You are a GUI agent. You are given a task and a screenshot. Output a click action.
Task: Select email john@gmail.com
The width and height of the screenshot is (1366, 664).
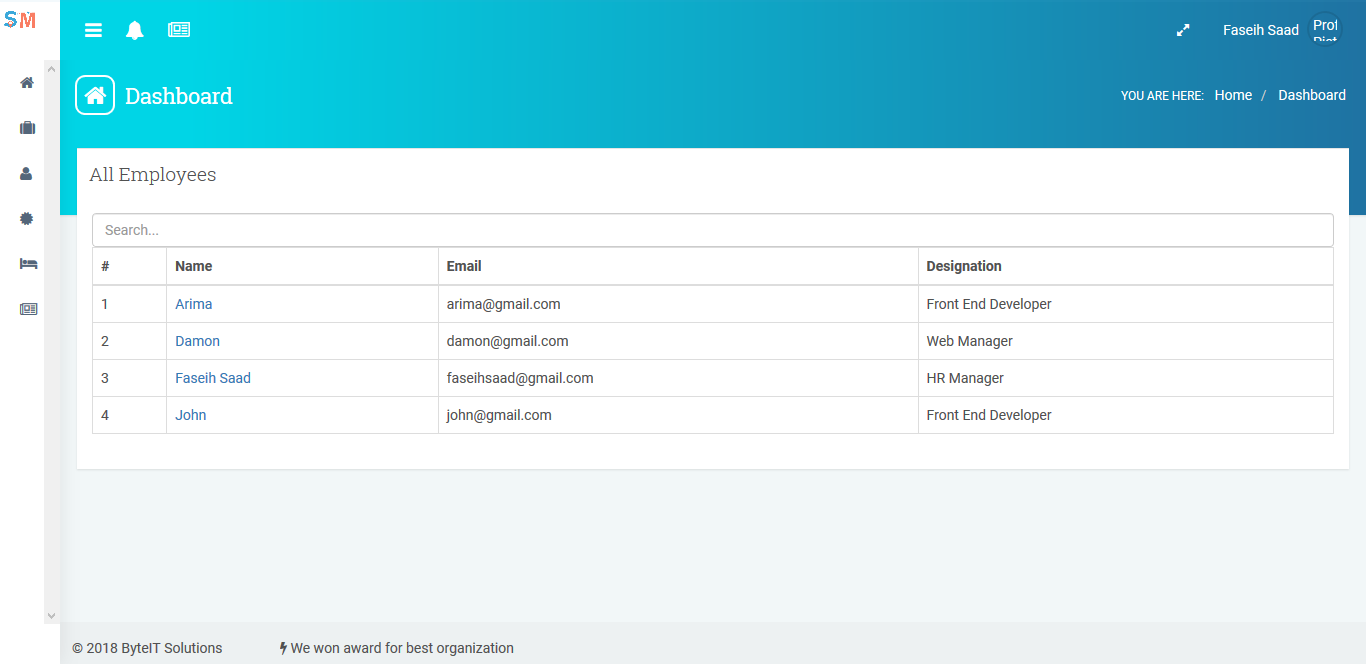click(499, 415)
